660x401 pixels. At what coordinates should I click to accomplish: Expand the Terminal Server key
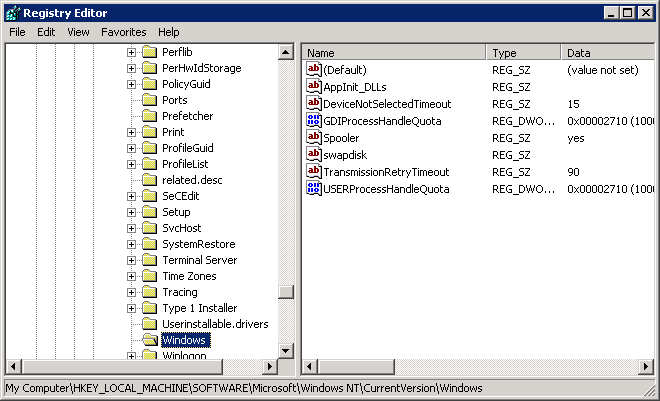(131, 260)
